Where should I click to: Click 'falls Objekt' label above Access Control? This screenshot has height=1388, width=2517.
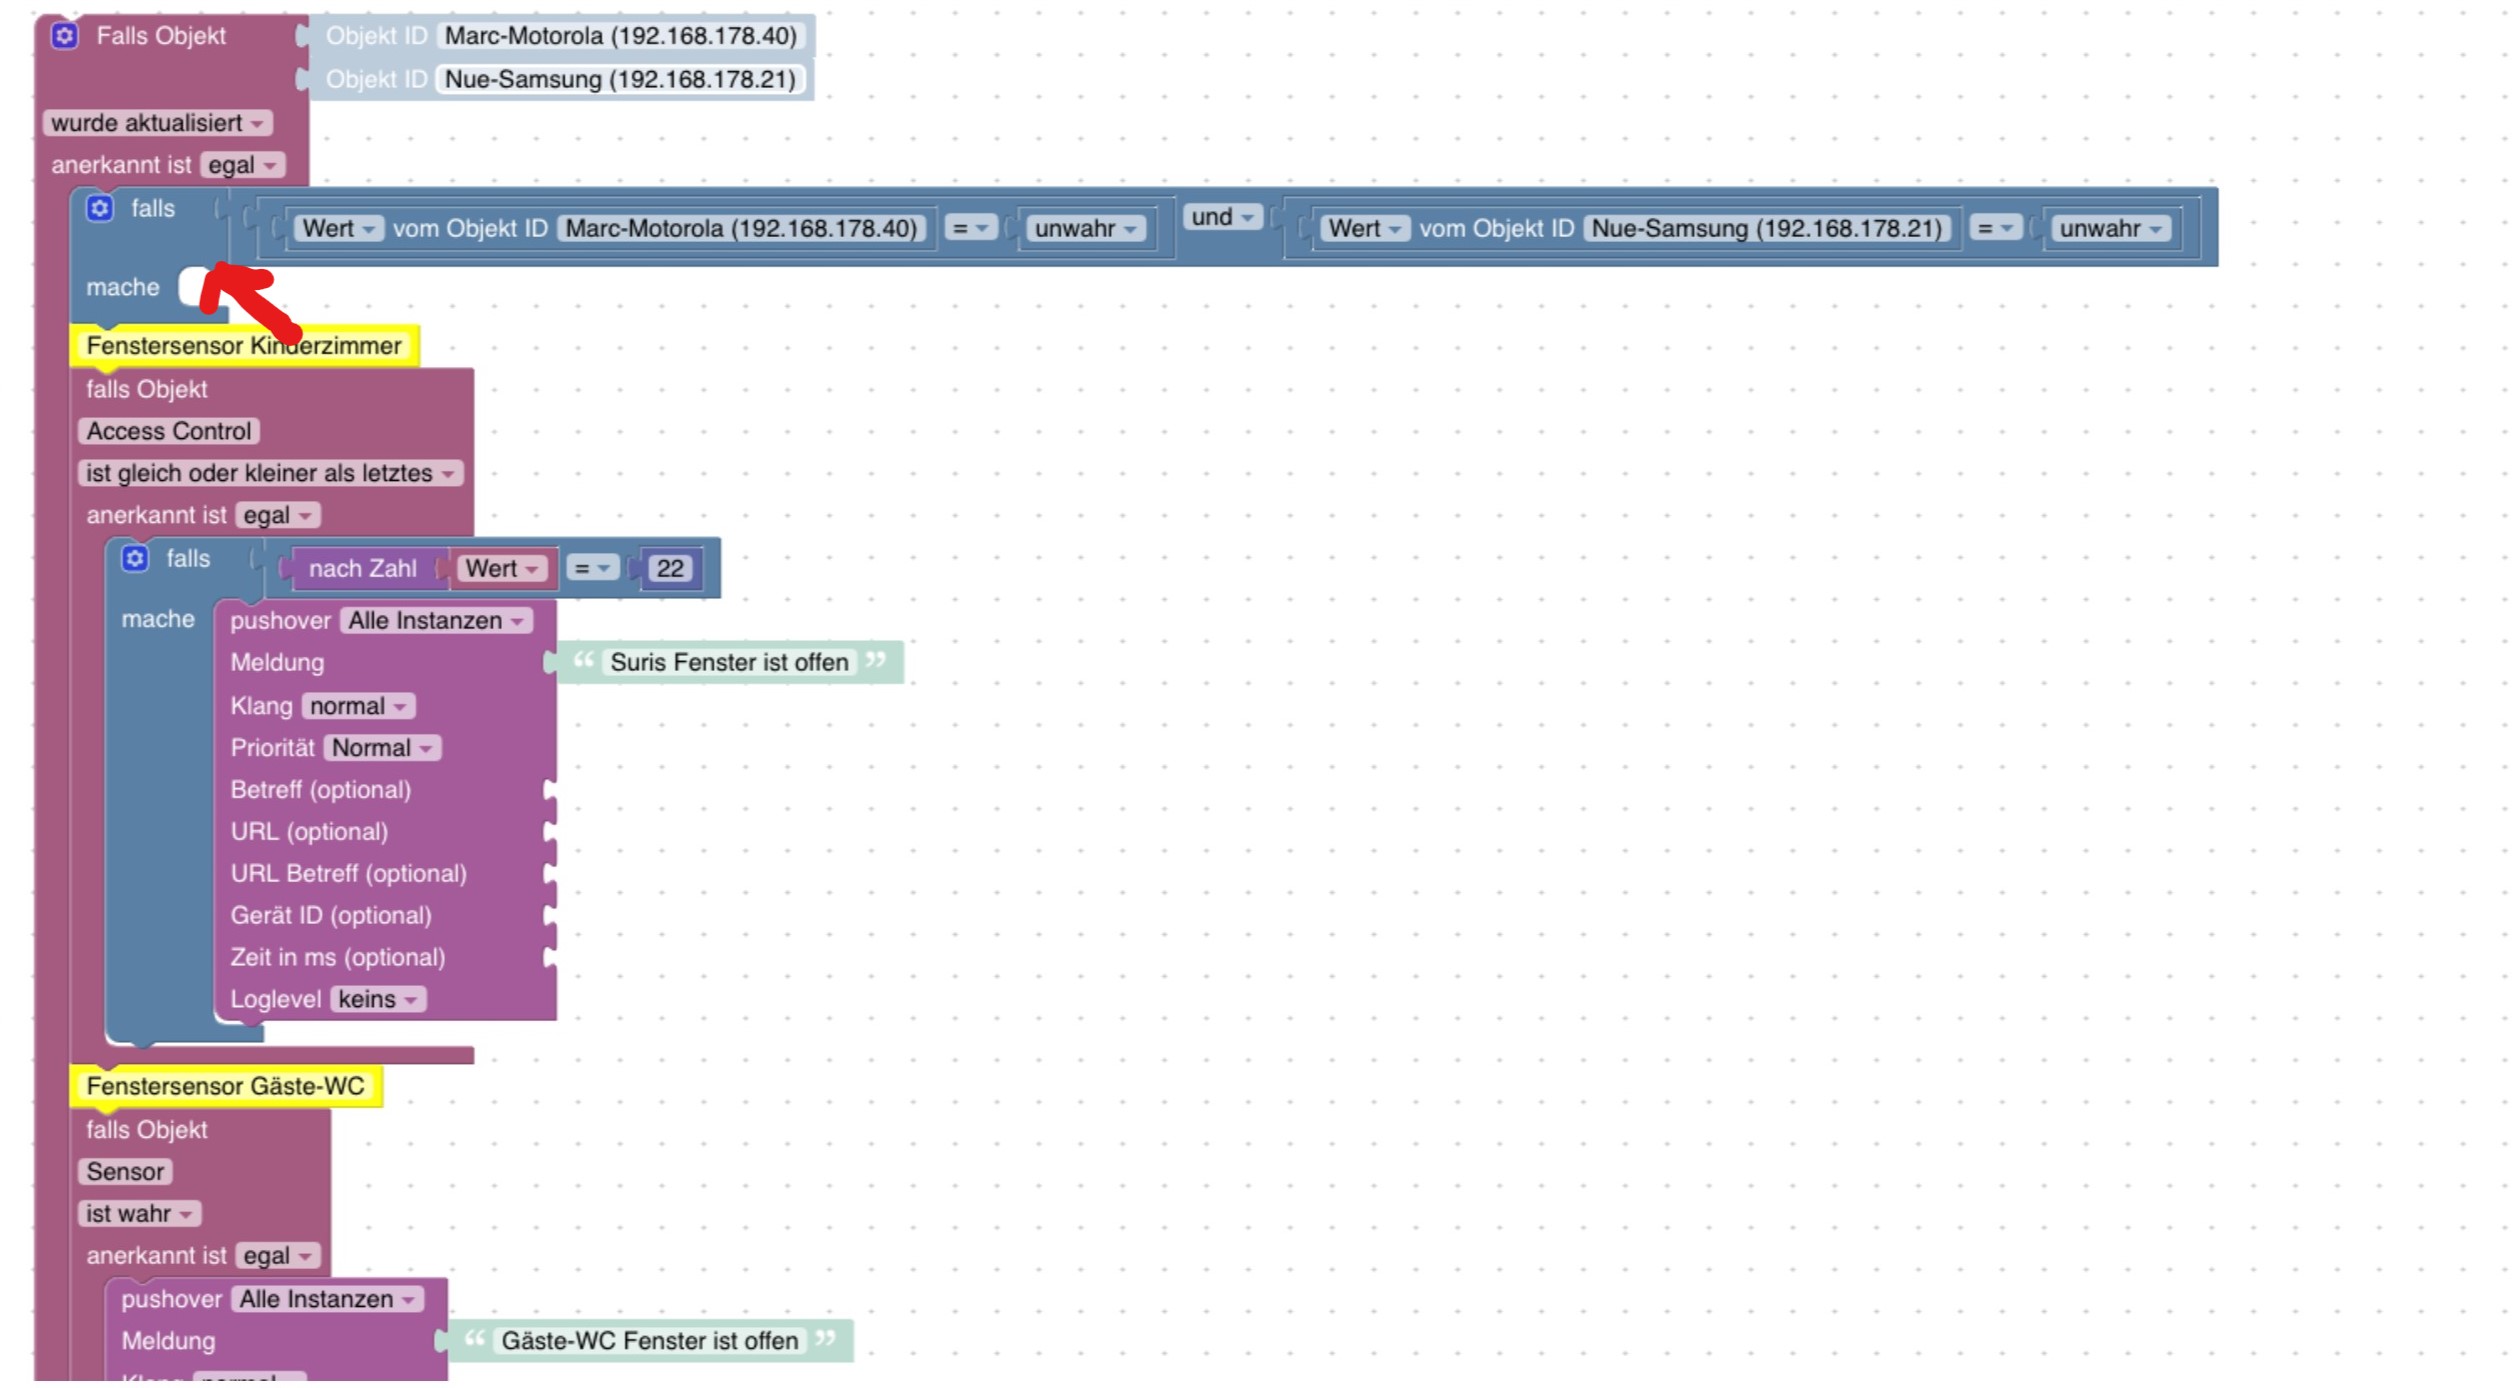[x=147, y=390]
